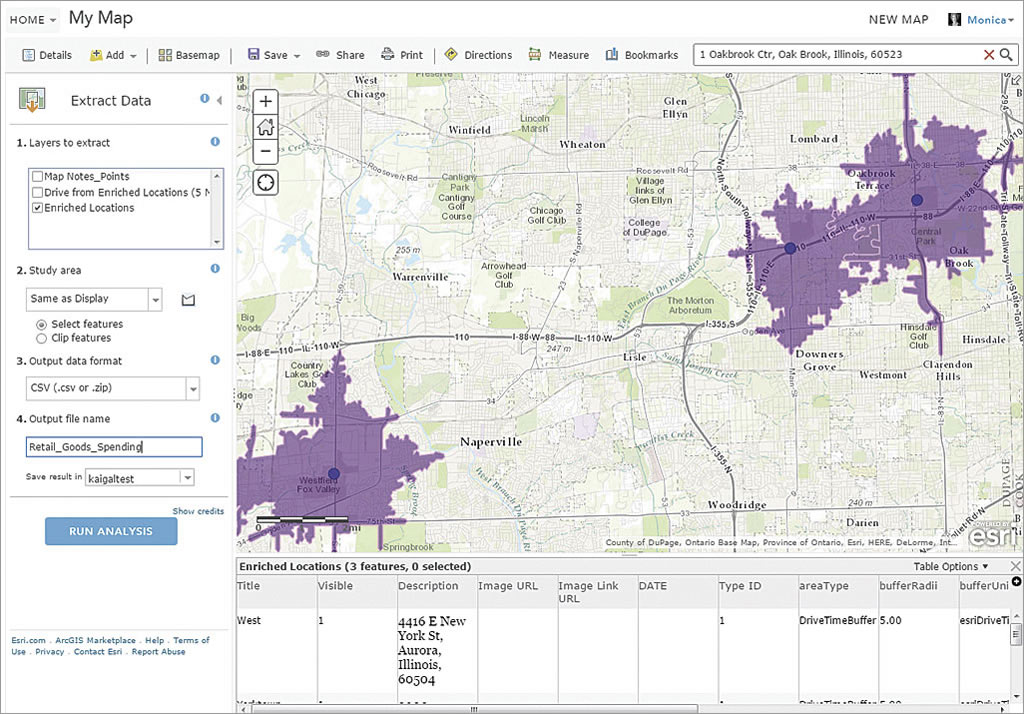
Task: Open the Help footer link
Action: 154,640
